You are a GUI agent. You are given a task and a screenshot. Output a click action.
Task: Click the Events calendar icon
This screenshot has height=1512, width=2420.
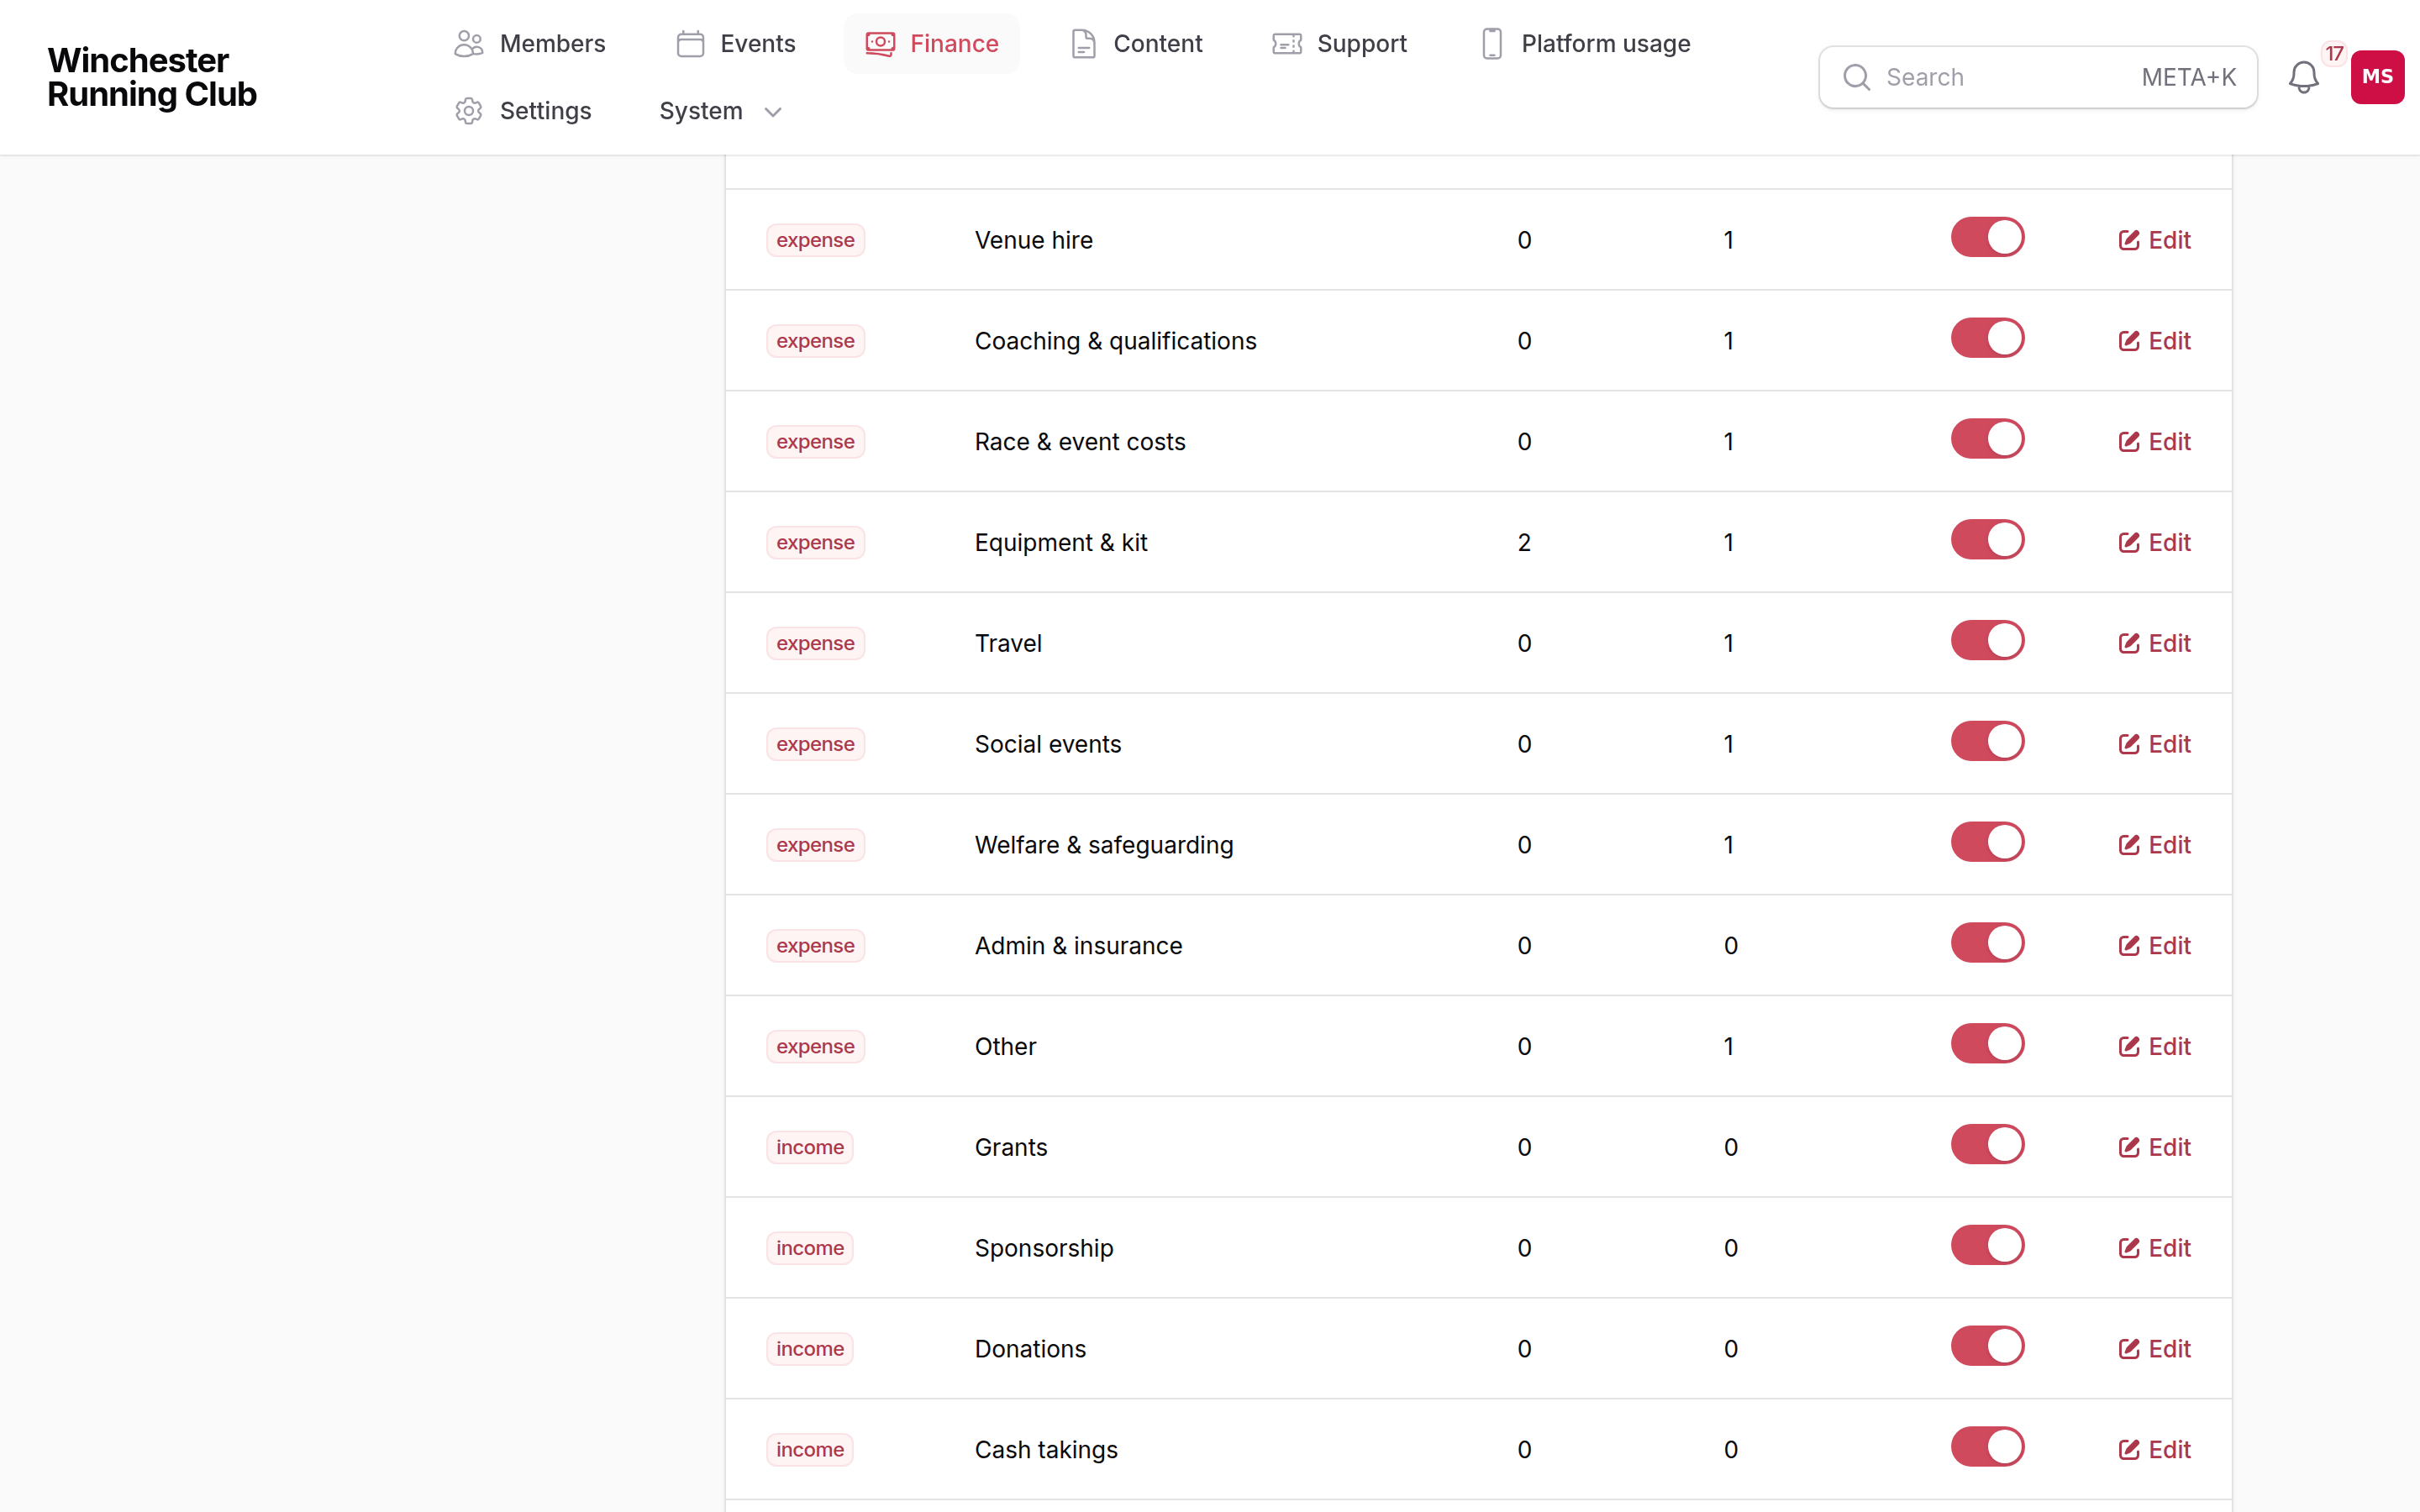pos(690,44)
